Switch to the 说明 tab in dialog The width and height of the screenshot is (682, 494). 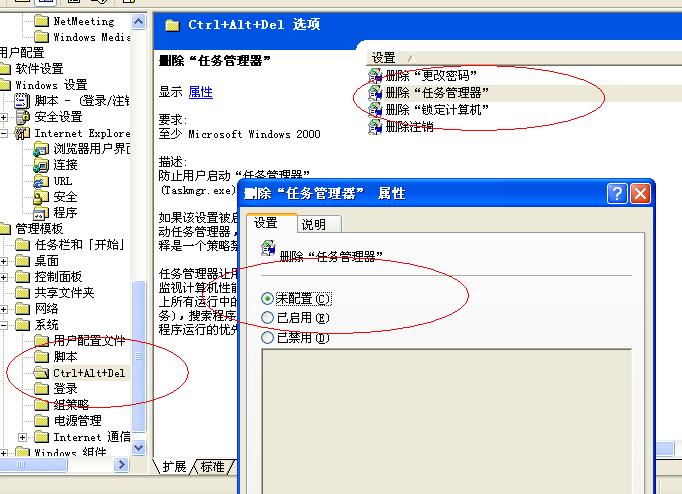pos(319,224)
